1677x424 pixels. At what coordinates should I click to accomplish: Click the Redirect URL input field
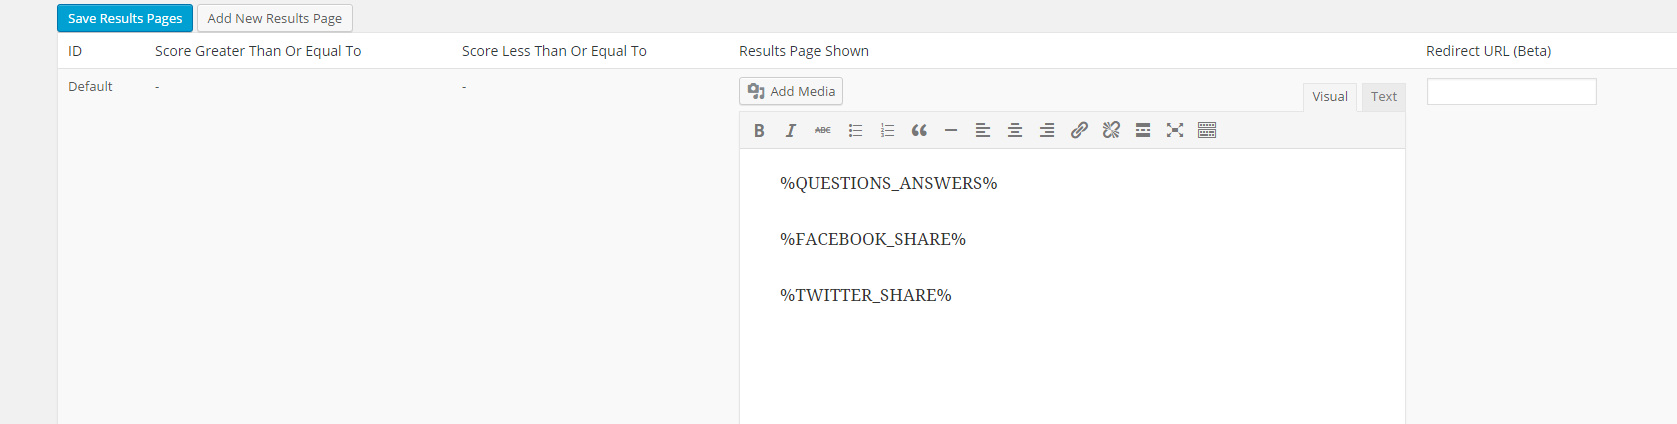(1511, 92)
